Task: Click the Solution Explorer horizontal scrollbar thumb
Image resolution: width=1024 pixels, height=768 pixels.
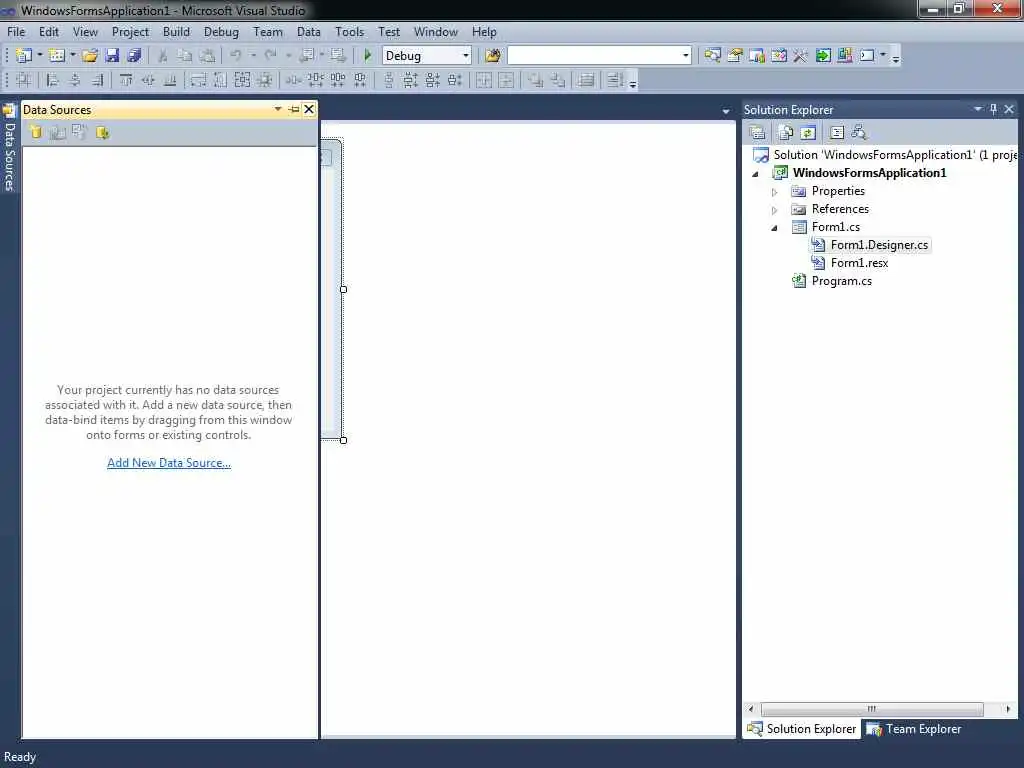Action: pyautogui.click(x=872, y=709)
